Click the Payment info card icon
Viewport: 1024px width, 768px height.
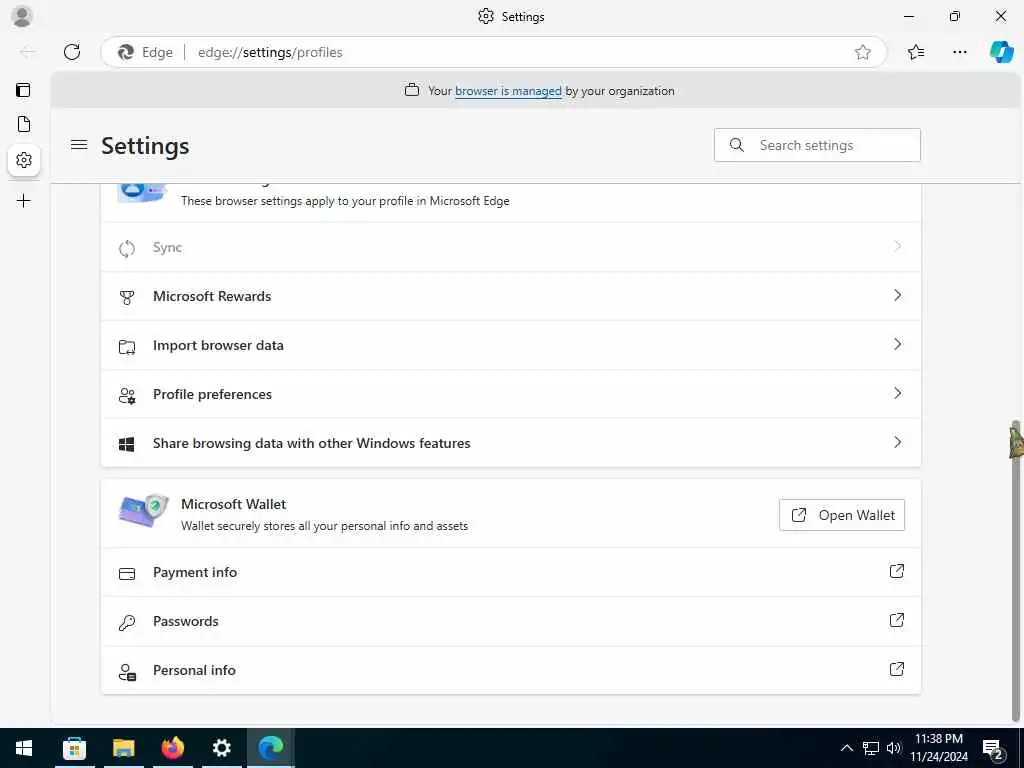127,573
